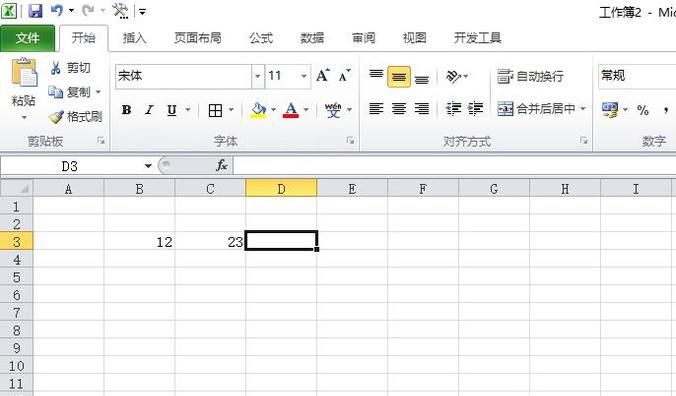Click the fx insert function icon
This screenshot has width=676, height=396.
click(222, 165)
